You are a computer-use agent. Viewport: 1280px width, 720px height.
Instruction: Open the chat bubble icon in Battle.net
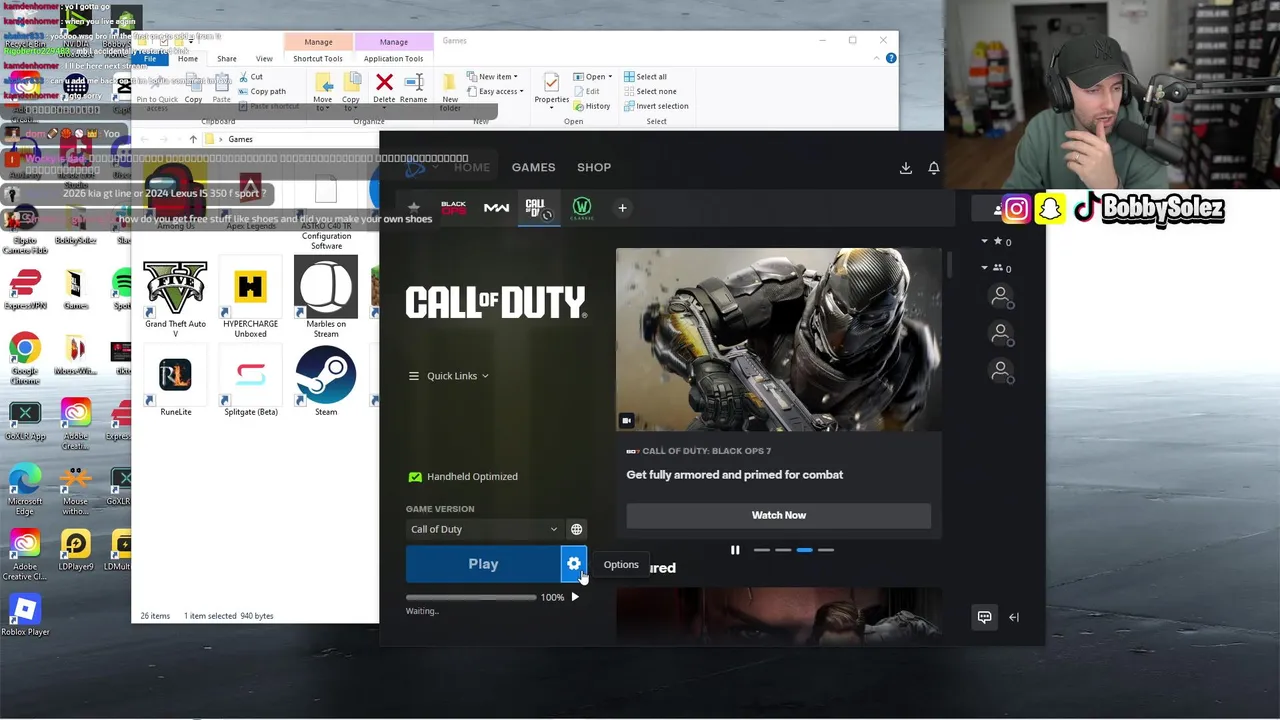pyautogui.click(x=984, y=617)
